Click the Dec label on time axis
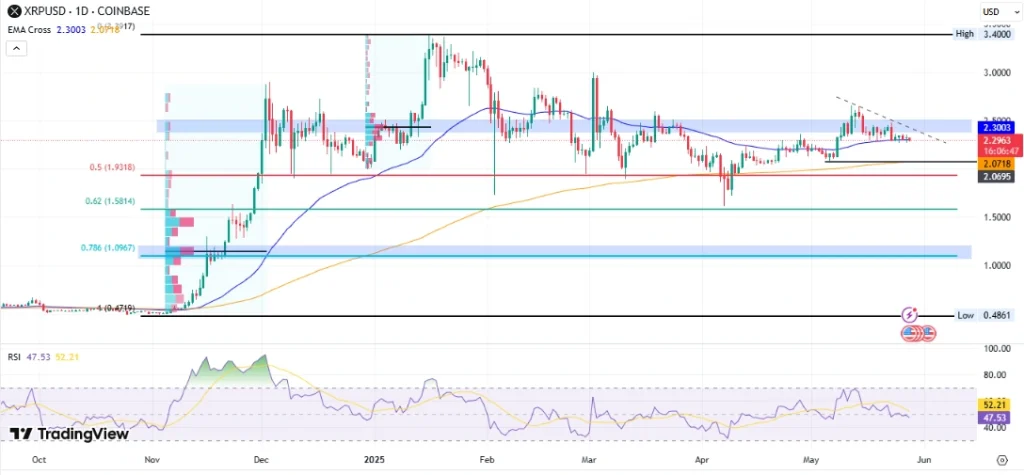 pyautogui.click(x=260, y=460)
